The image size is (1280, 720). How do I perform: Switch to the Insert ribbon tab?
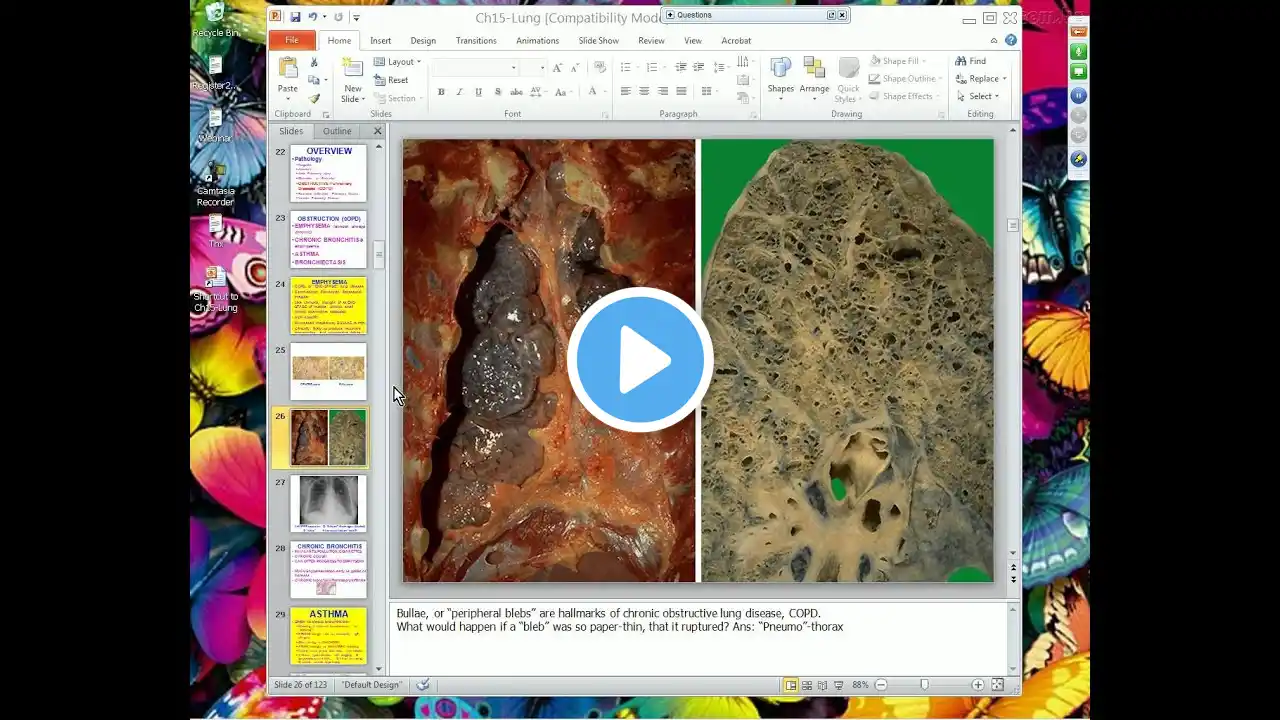381,41
